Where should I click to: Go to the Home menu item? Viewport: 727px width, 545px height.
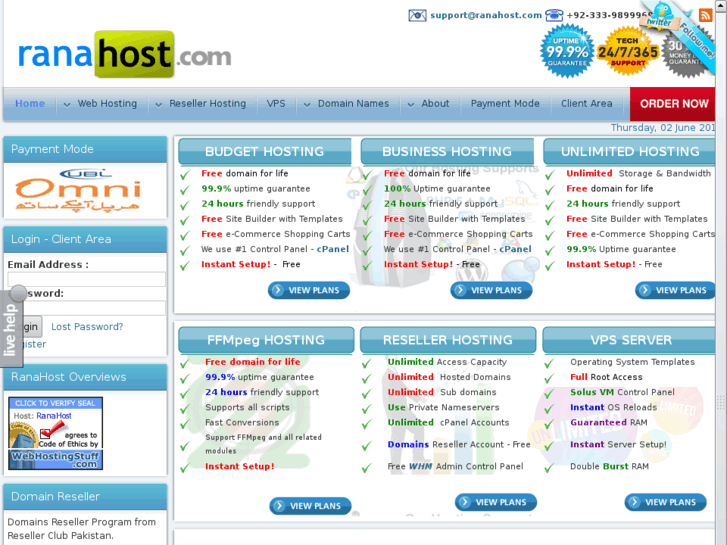[30, 103]
